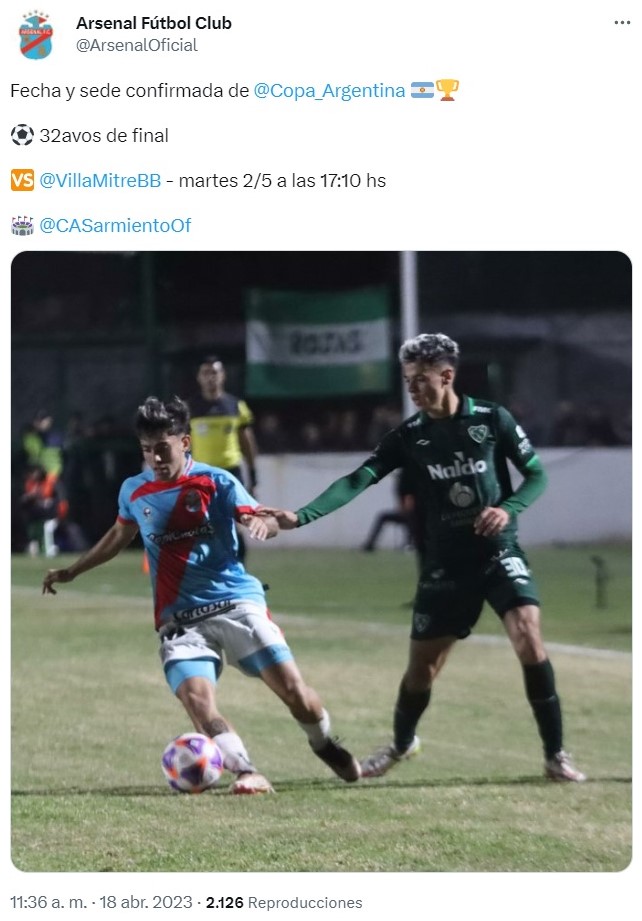
Task: Open the tweet's three-dot more menu
Action: point(622,23)
